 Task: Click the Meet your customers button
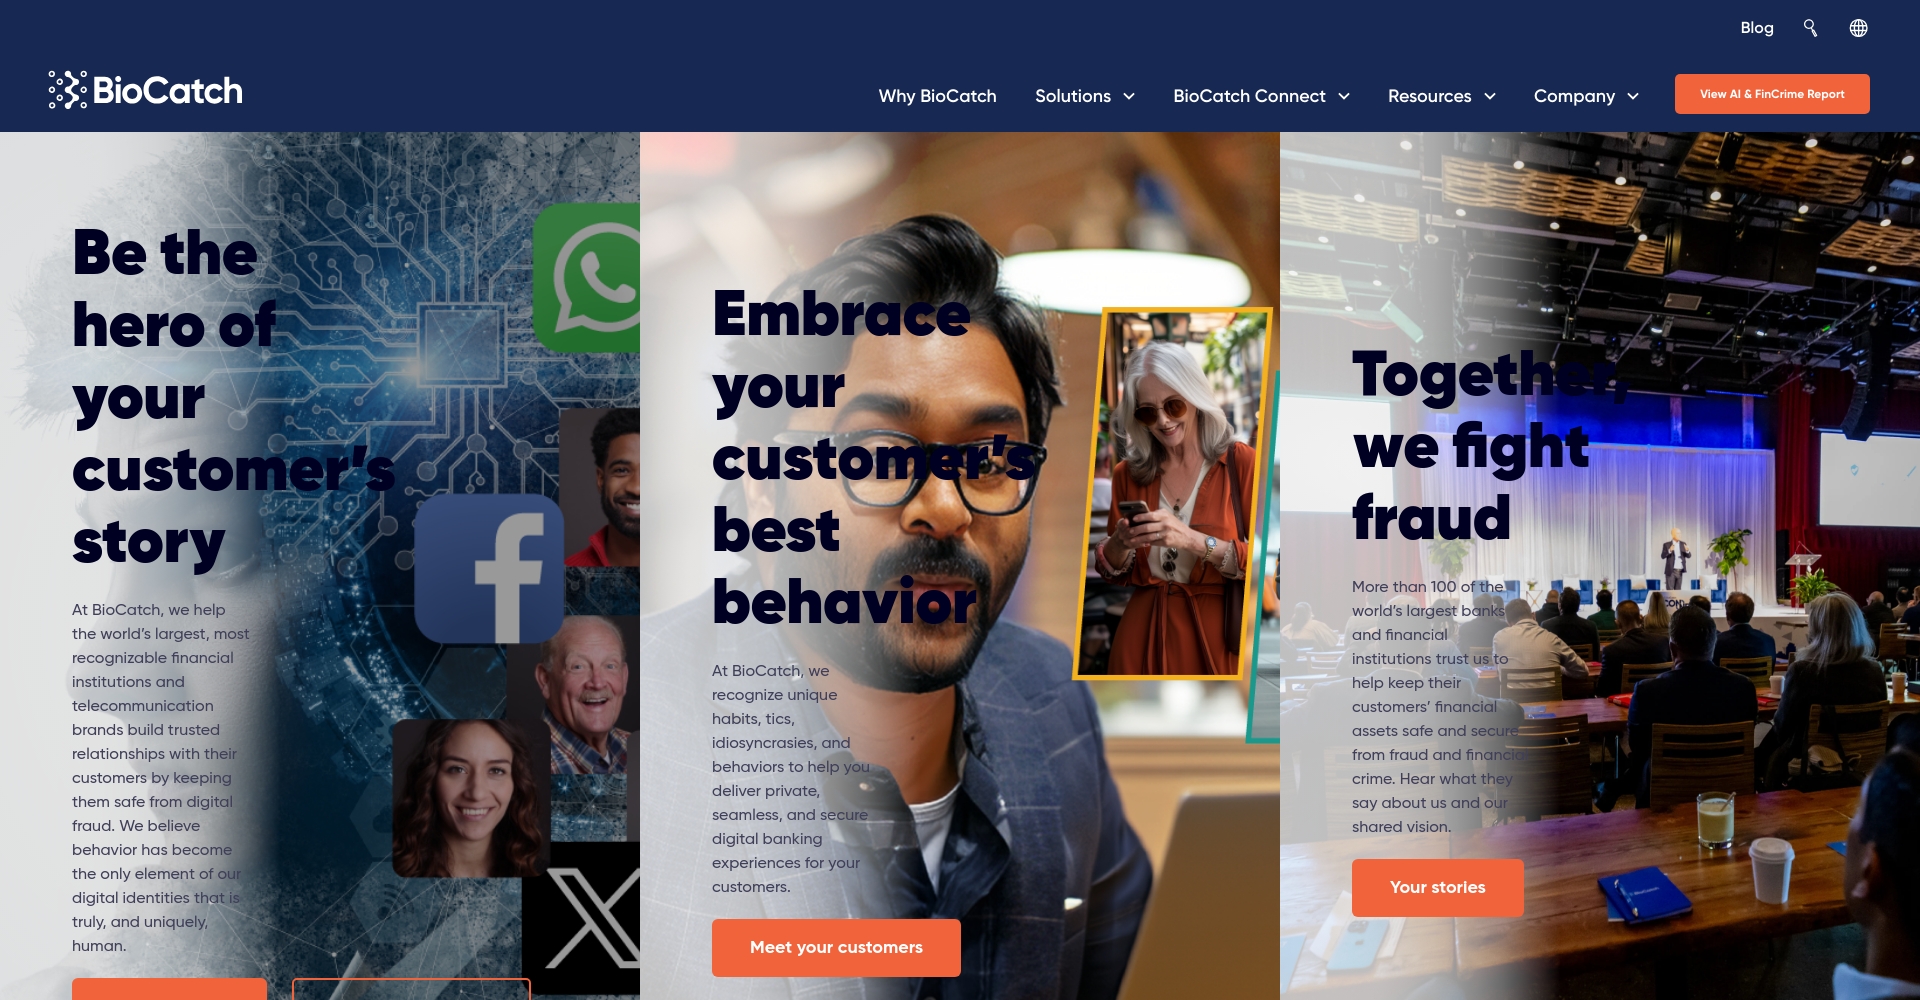(x=836, y=947)
